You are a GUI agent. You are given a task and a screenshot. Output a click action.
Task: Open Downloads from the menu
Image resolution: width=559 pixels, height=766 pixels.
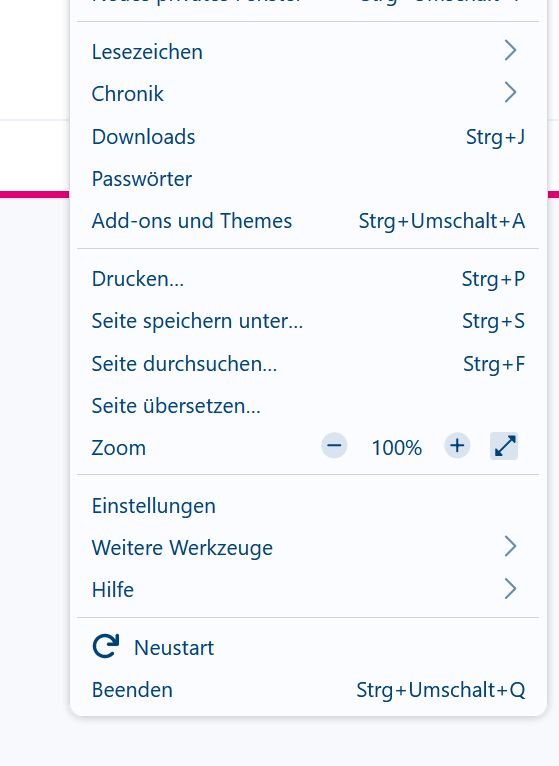tap(308, 137)
